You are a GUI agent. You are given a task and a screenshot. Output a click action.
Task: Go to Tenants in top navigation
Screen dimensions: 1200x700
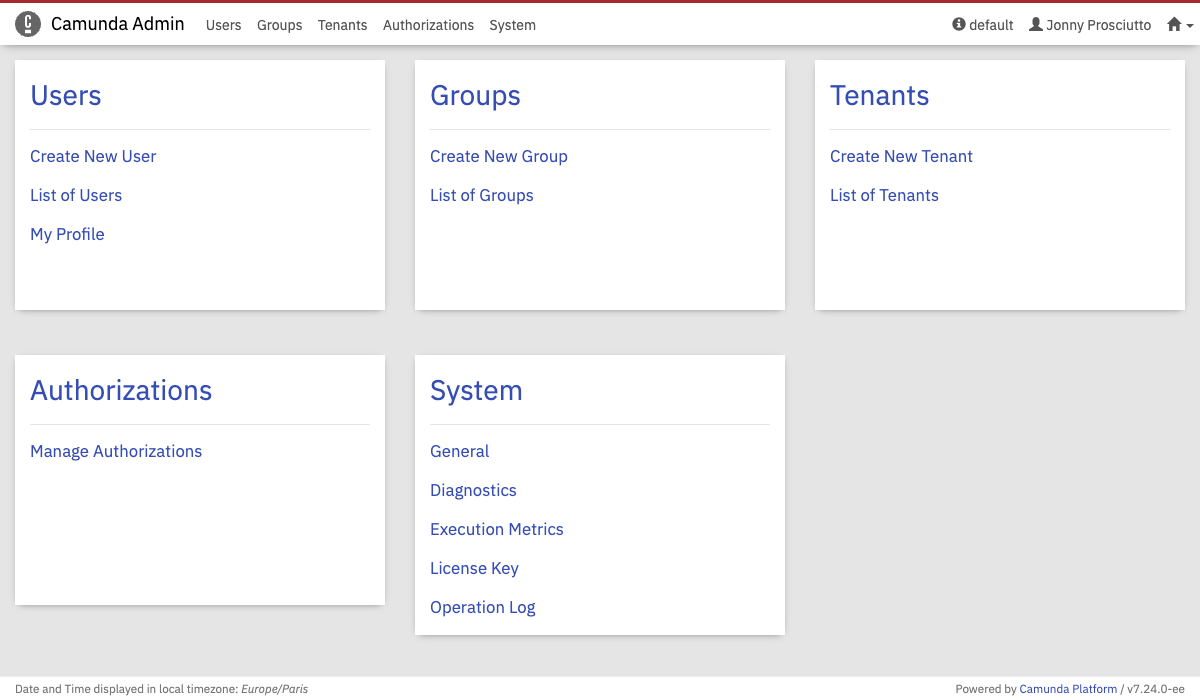pyautogui.click(x=342, y=25)
